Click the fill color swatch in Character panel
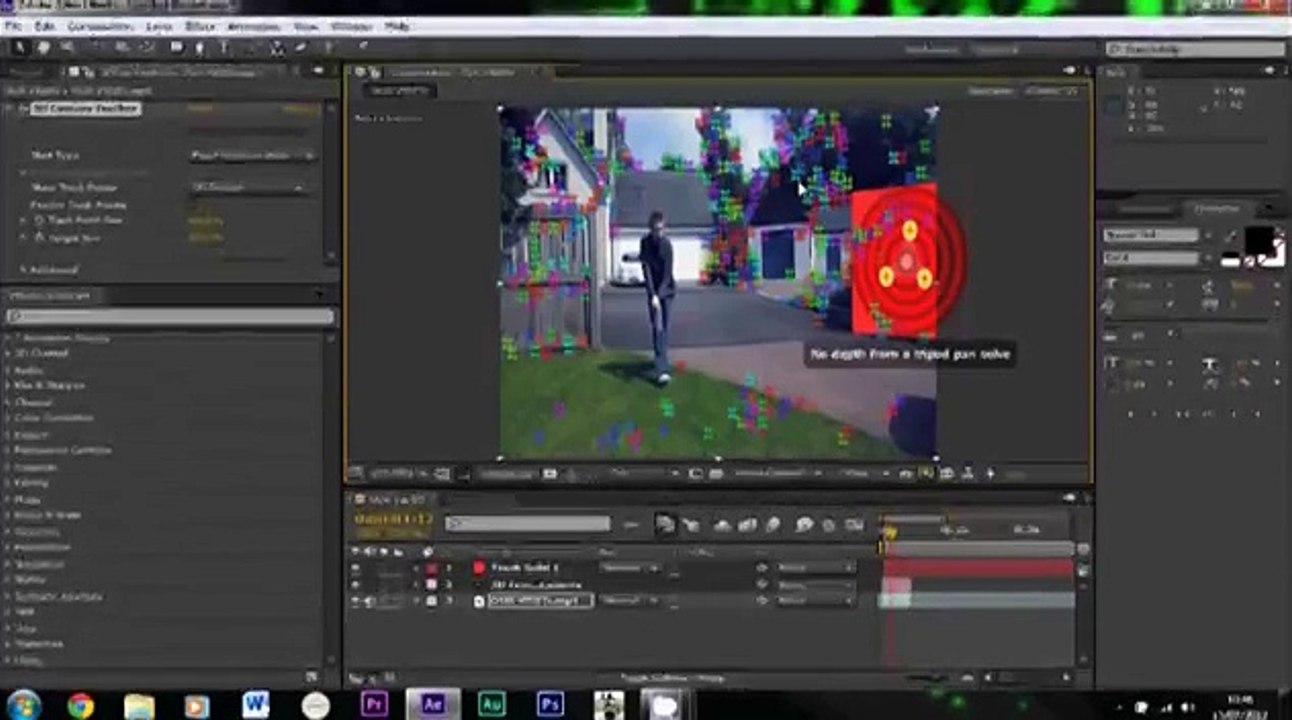 pyautogui.click(x=1258, y=239)
